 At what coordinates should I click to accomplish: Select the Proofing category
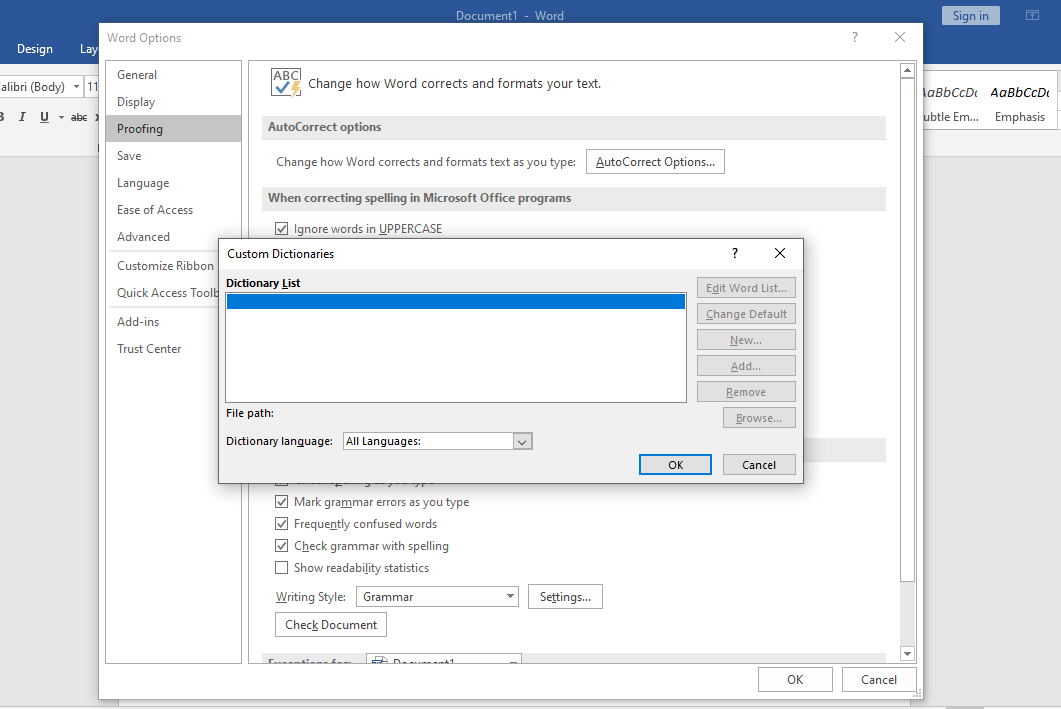pos(173,129)
